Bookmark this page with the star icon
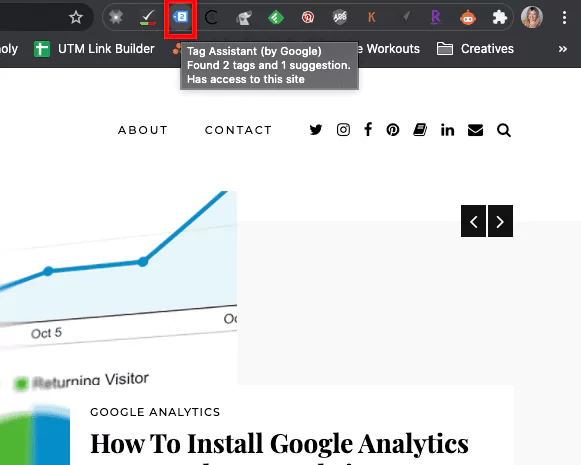 (76, 17)
